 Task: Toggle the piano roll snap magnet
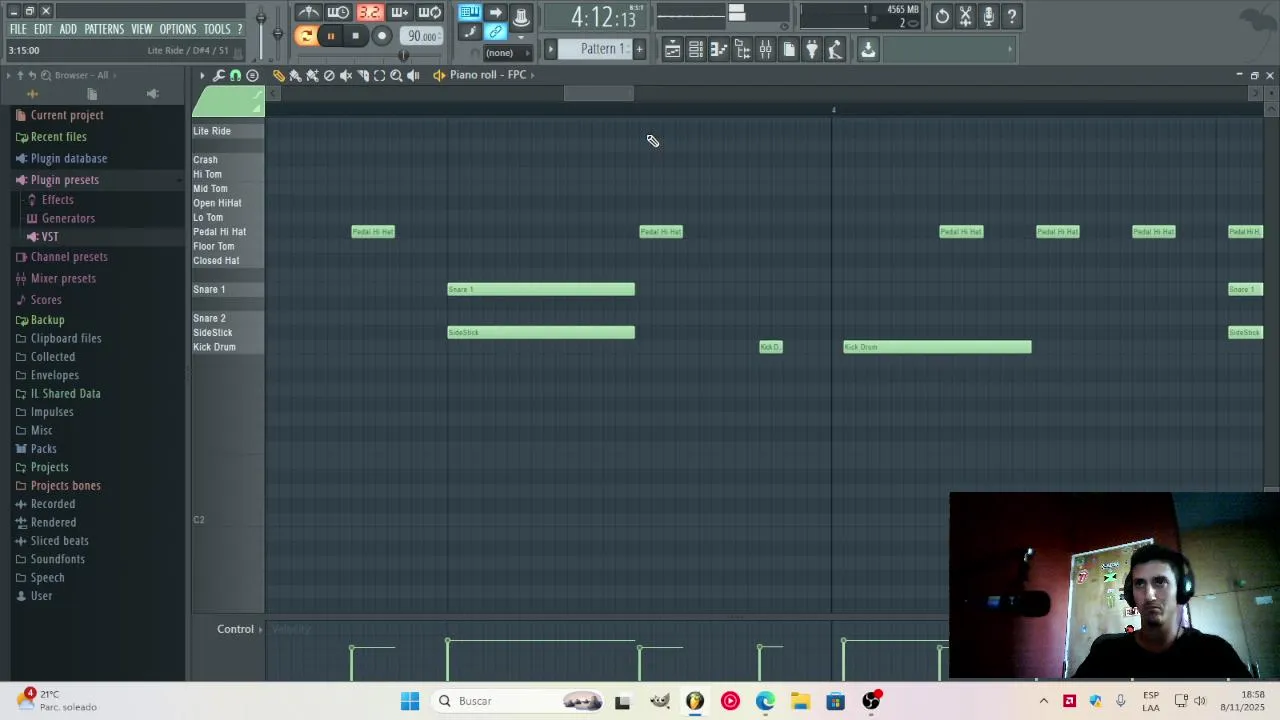pos(235,75)
